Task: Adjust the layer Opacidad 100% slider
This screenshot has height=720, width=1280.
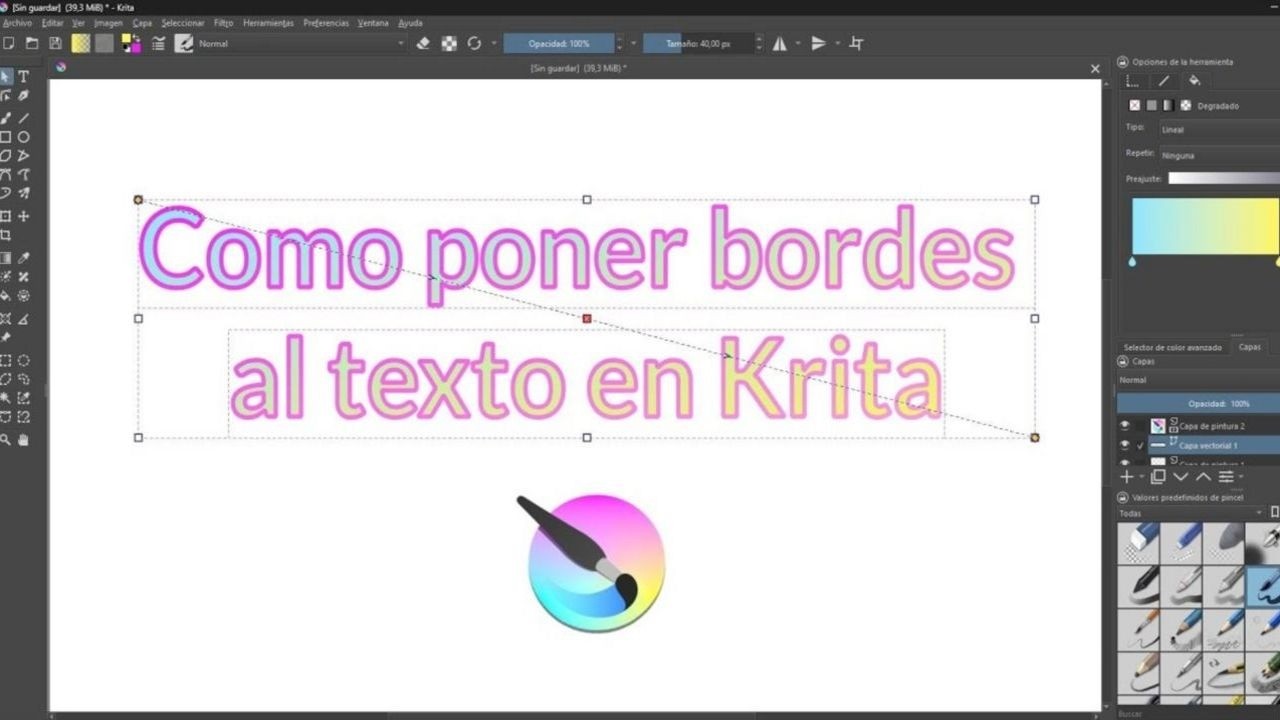Action: (1198, 403)
